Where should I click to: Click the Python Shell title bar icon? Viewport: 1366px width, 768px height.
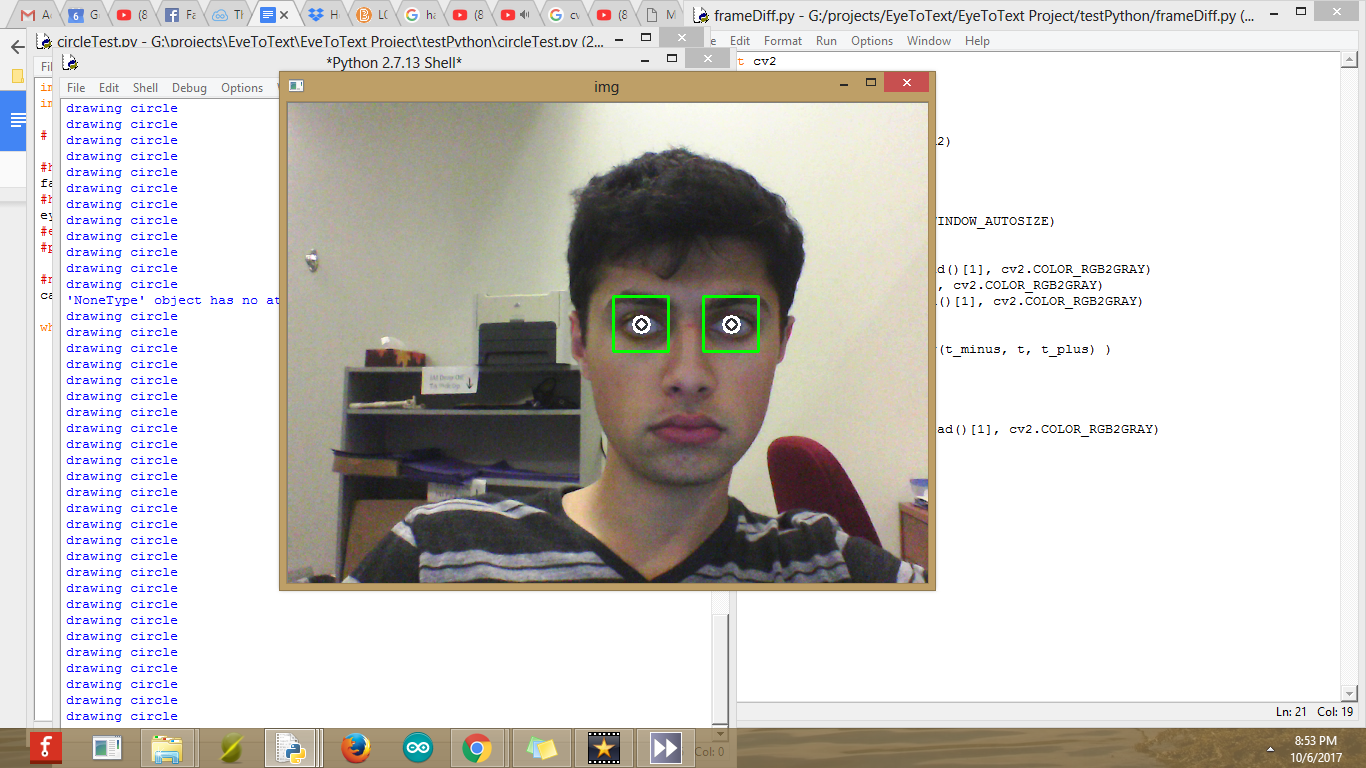pyautogui.click(x=71, y=63)
